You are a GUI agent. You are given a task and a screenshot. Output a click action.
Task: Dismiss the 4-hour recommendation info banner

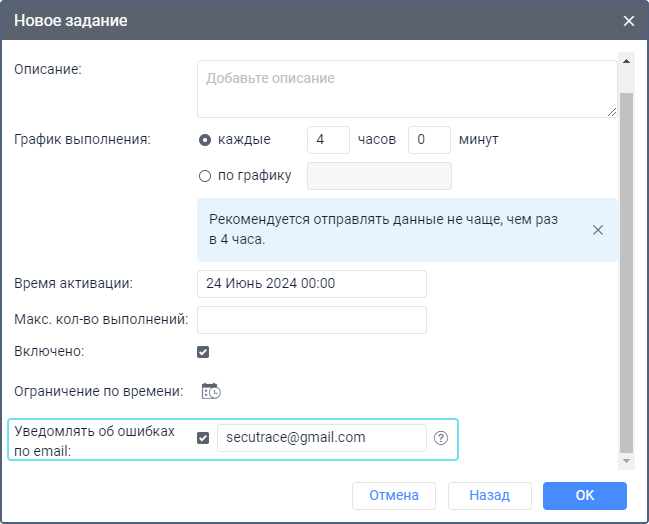[x=598, y=229]
